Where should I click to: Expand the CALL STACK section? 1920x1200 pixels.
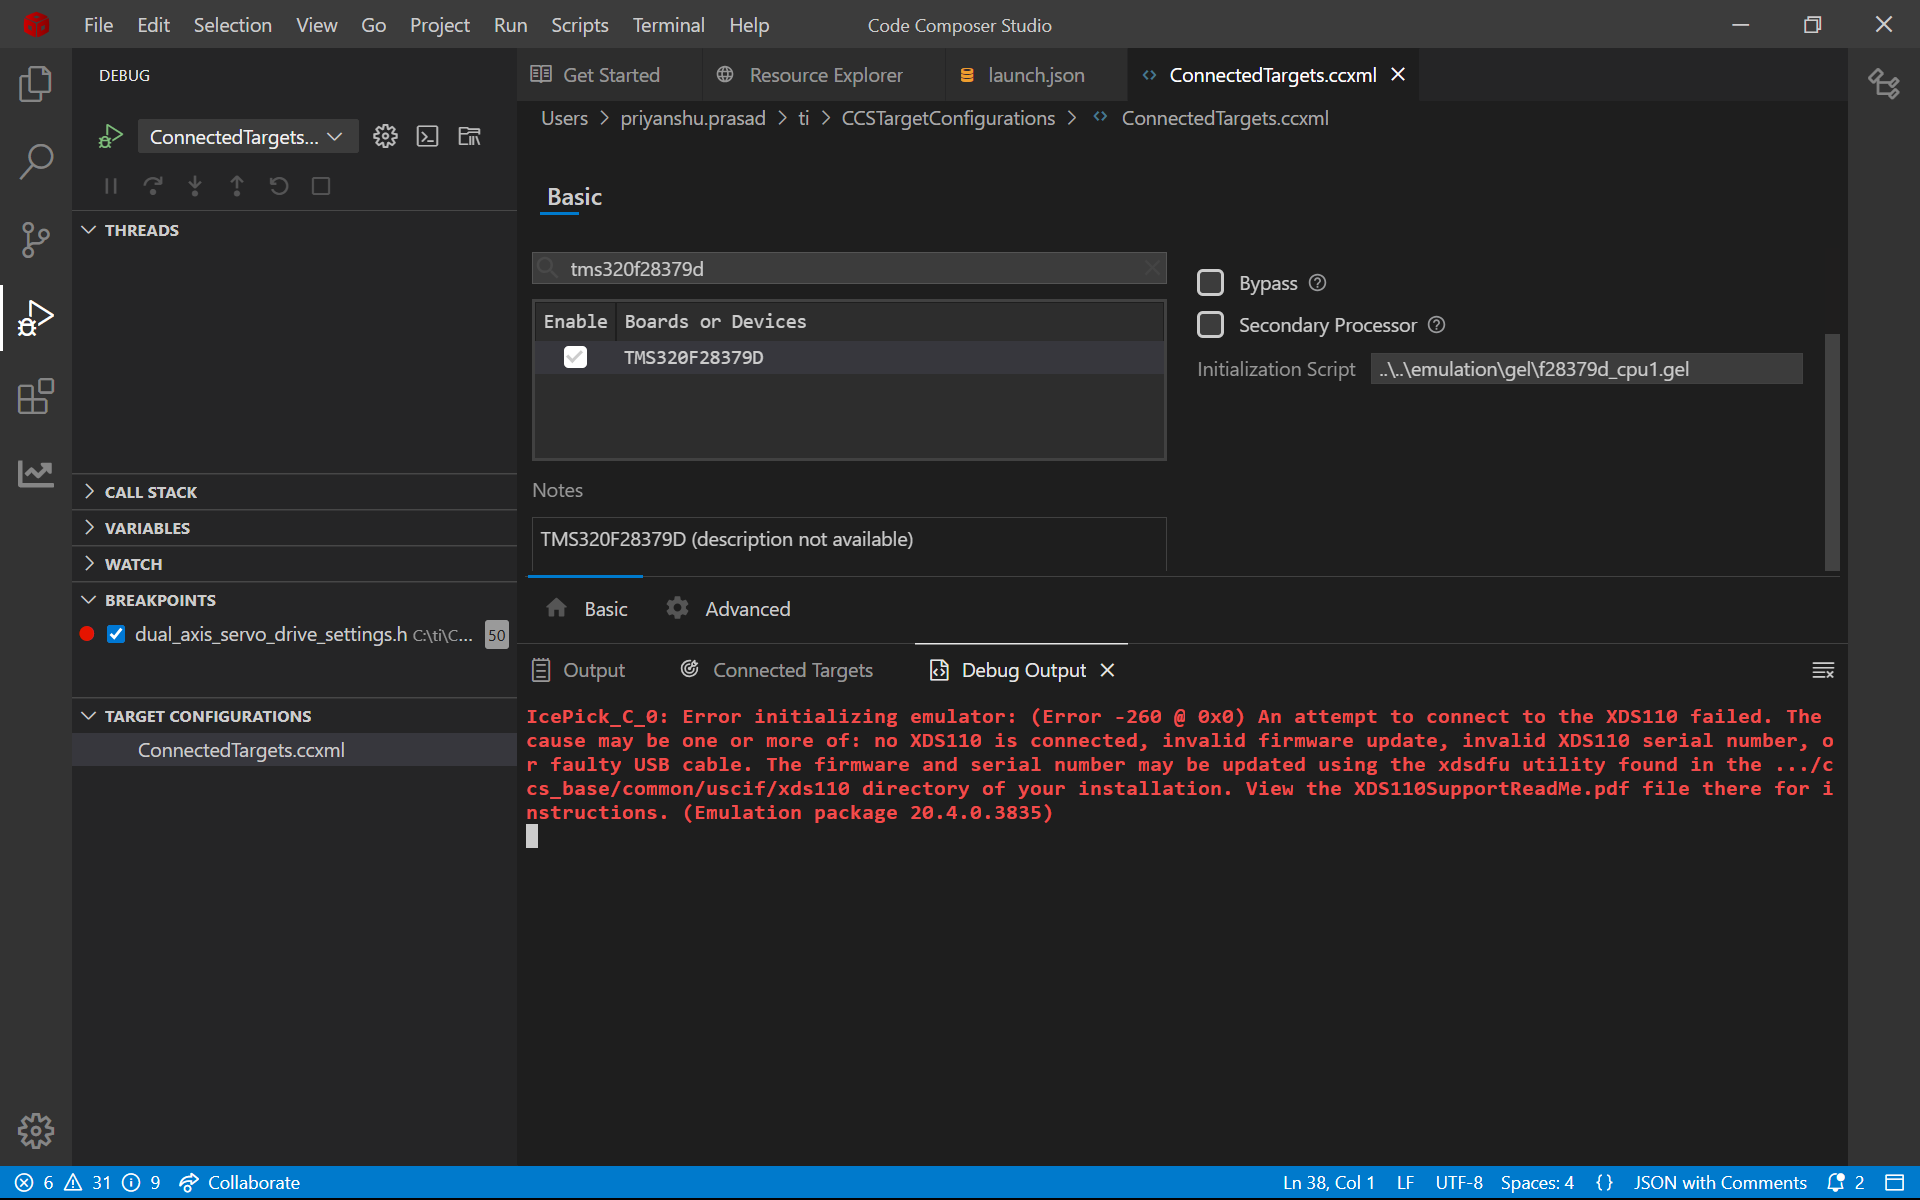coord(294,492)
